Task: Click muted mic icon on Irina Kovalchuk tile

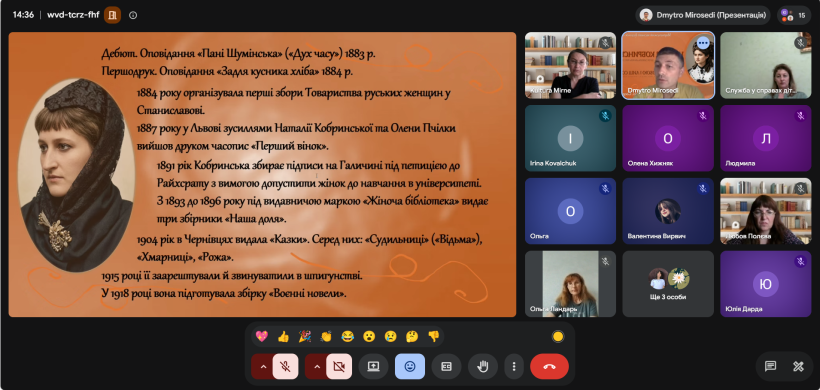Action: (605, 116)
